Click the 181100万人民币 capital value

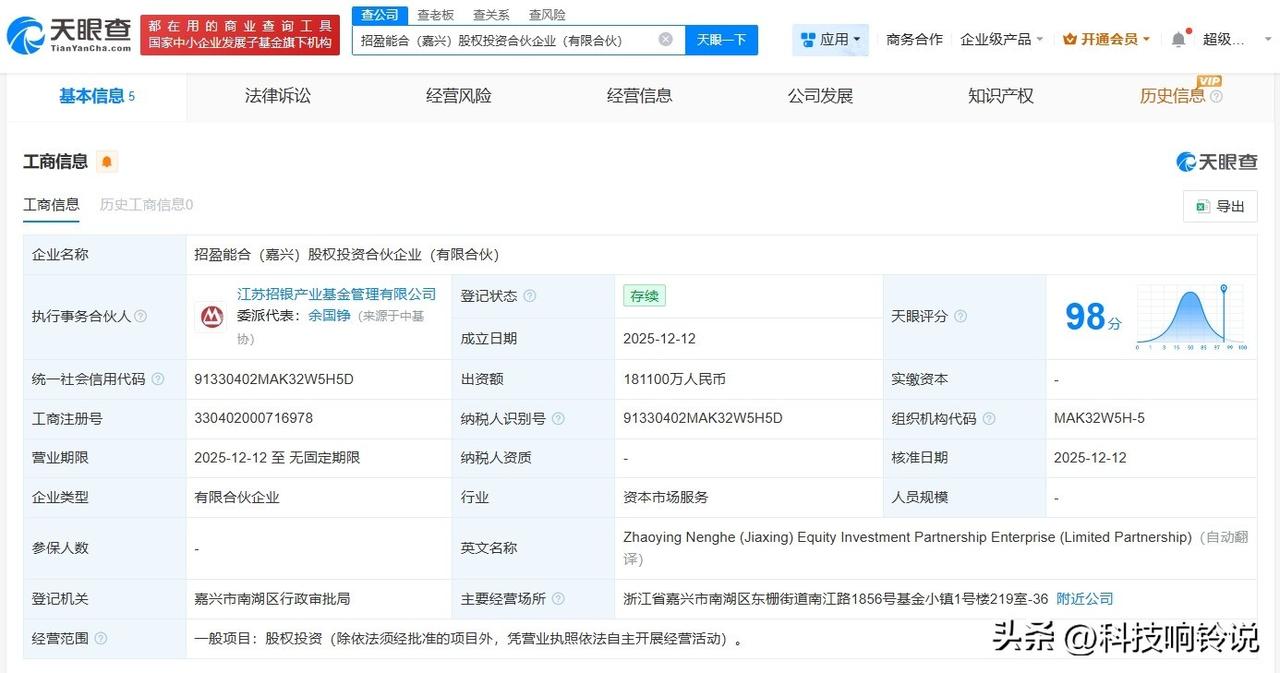point(674,380)
